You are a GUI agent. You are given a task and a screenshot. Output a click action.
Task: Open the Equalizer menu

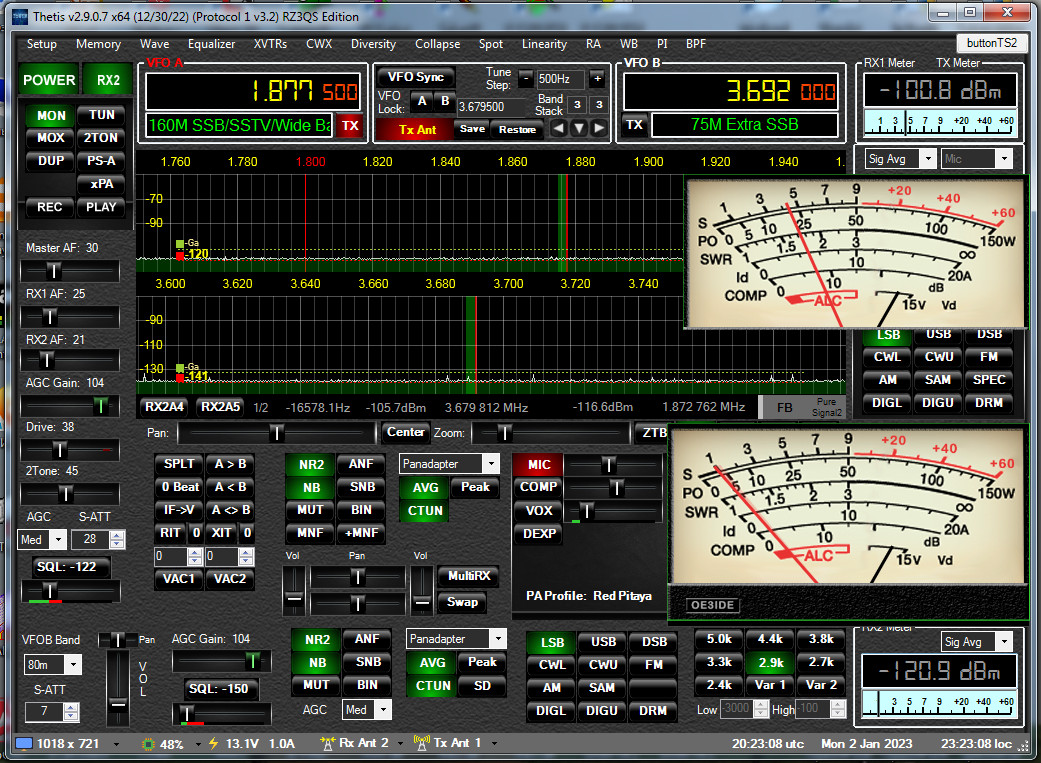pyautogui.click(x=211, y=44)
